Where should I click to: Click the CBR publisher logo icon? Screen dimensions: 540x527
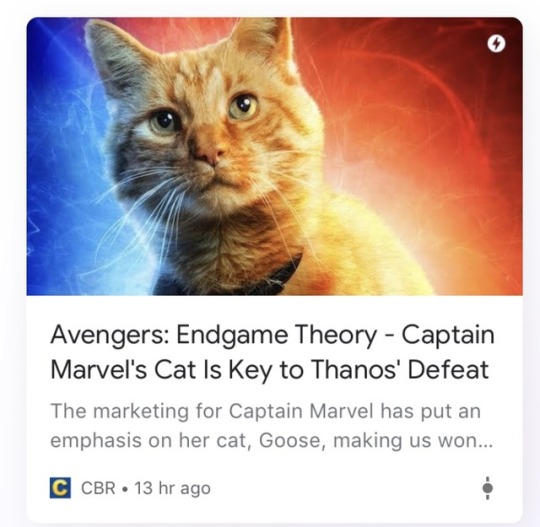pos(60,488)
